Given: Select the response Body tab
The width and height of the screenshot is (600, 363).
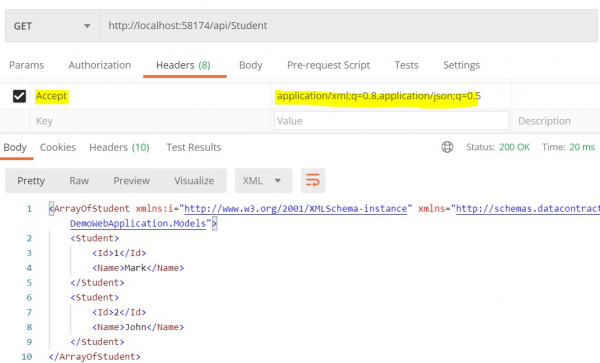Looking at the screenshot, I should point(15,147).
